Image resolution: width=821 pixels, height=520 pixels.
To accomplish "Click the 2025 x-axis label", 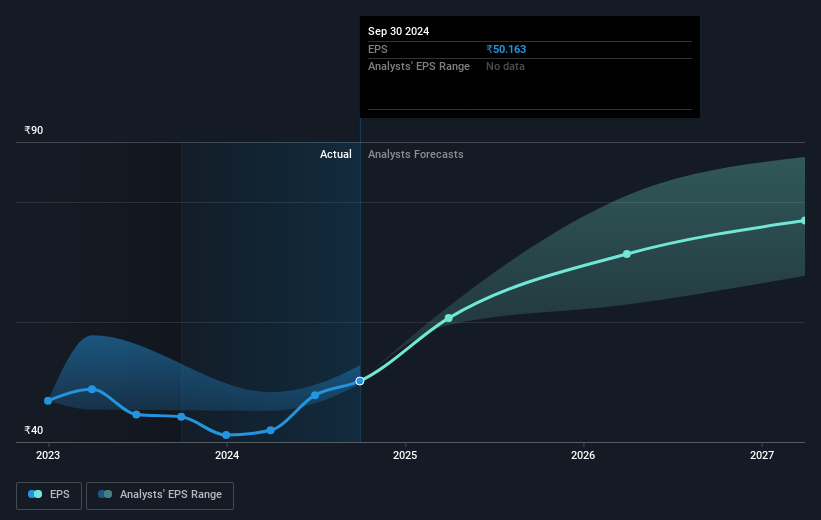I will (405, 456).
